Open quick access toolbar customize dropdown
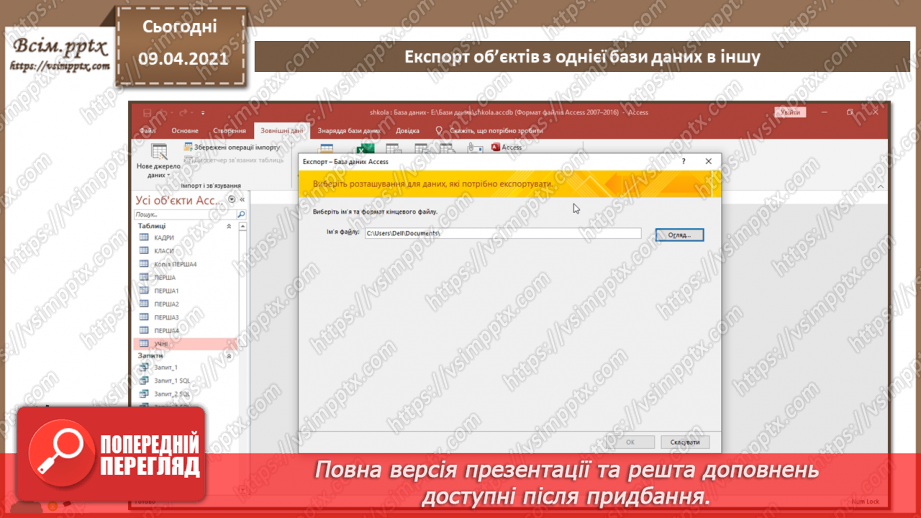 tap(203, 112)
